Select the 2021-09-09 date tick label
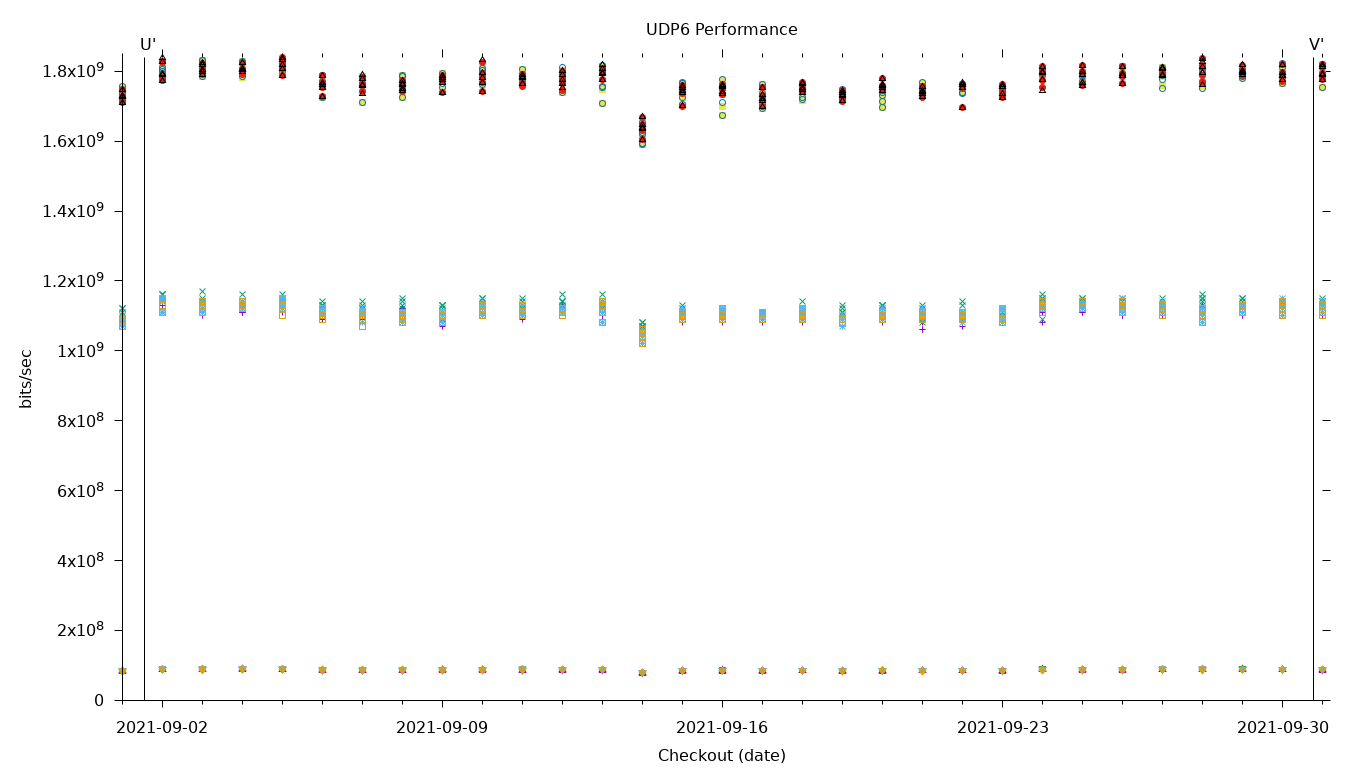Image resolution: width=1360 pixels, height=768 pixels. (x=442, y=728)
